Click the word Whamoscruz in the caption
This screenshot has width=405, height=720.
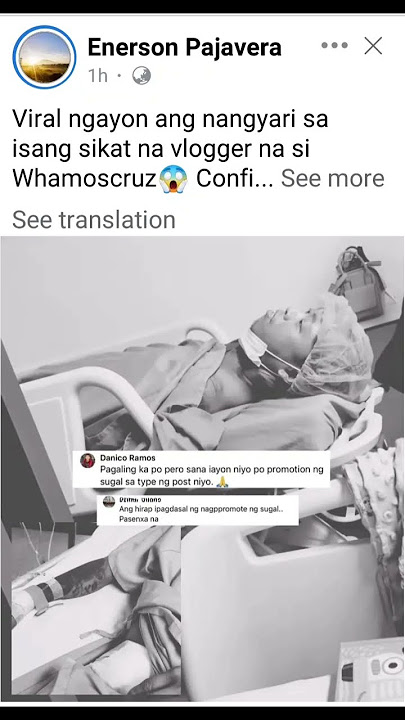click(84, 179)
